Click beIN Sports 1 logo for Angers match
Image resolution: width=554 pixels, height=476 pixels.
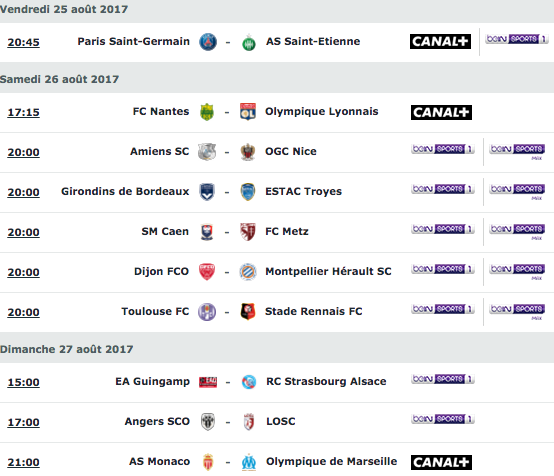point(442,419)
